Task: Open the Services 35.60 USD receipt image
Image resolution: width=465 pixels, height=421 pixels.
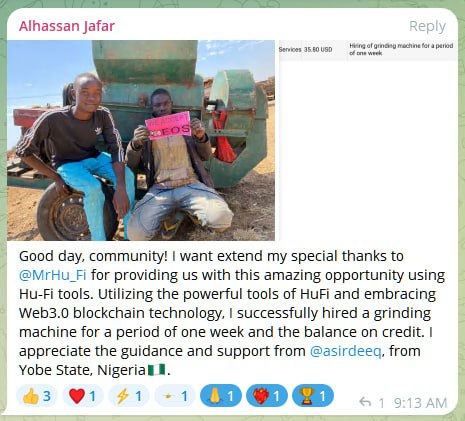Action: pos(368,50)
